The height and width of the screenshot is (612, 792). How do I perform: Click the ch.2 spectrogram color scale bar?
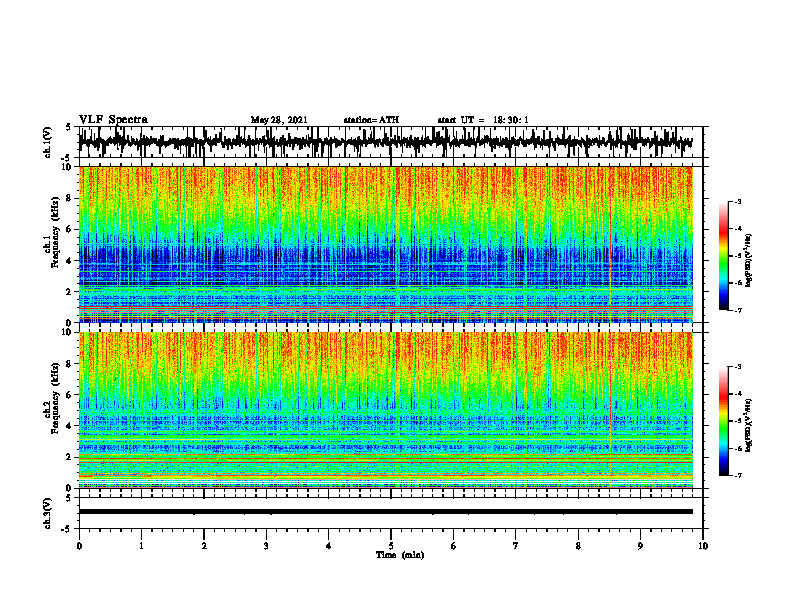point(723,421)
